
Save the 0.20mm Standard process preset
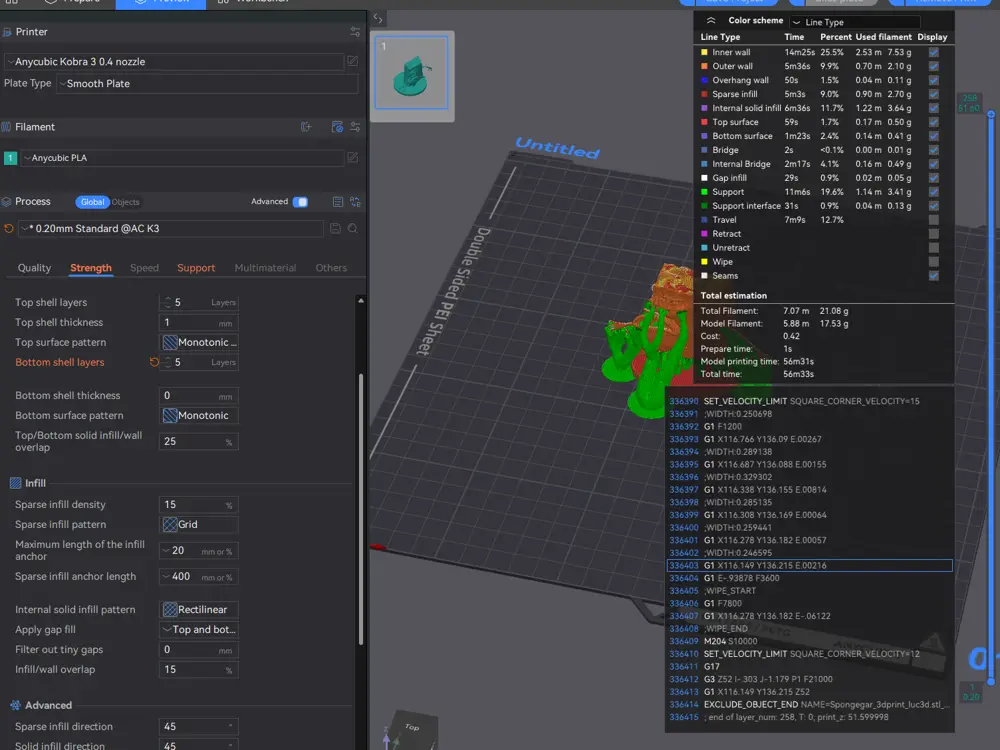(x=335, y=228)
